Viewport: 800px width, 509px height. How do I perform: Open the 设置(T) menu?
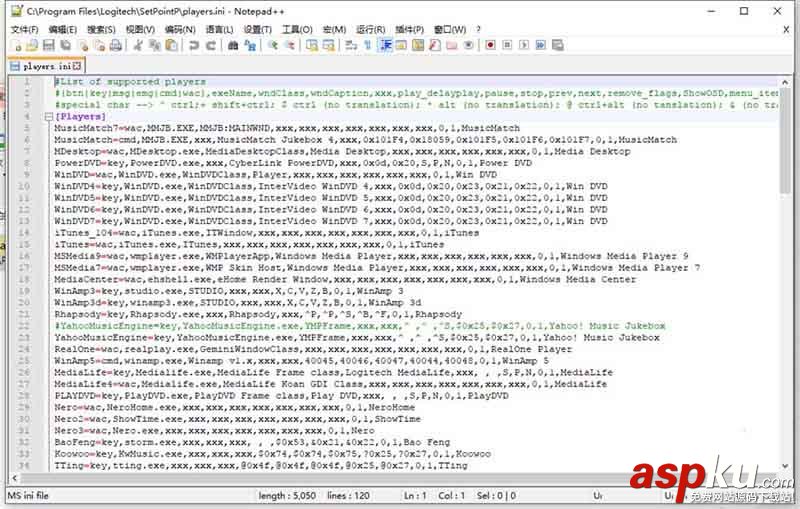point(257,30)
